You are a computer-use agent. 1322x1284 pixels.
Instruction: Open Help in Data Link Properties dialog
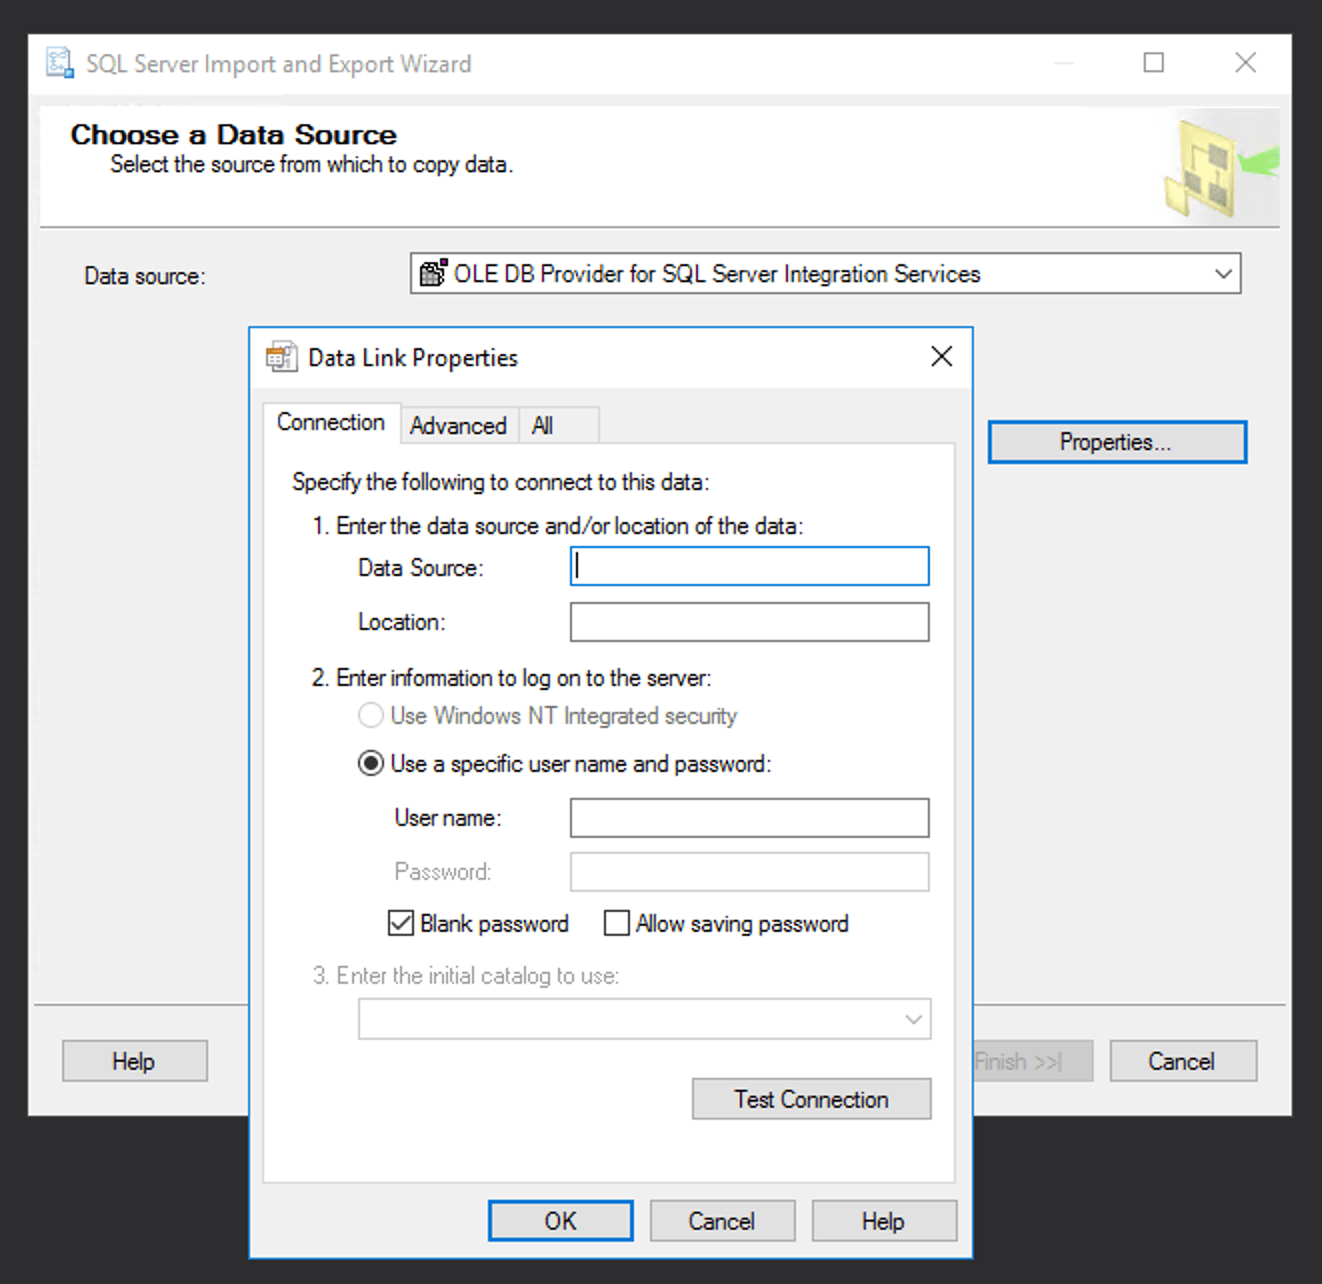pos(883,1221)
